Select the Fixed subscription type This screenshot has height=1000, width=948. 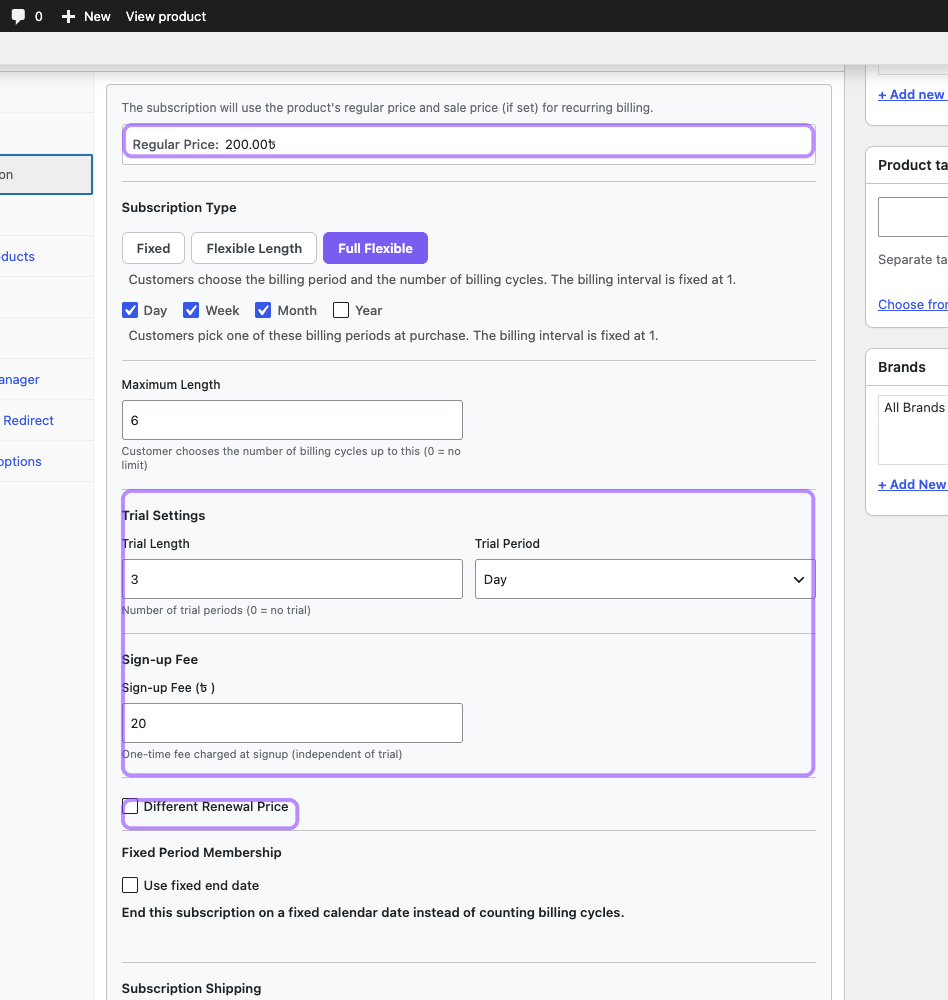point(153,248)
